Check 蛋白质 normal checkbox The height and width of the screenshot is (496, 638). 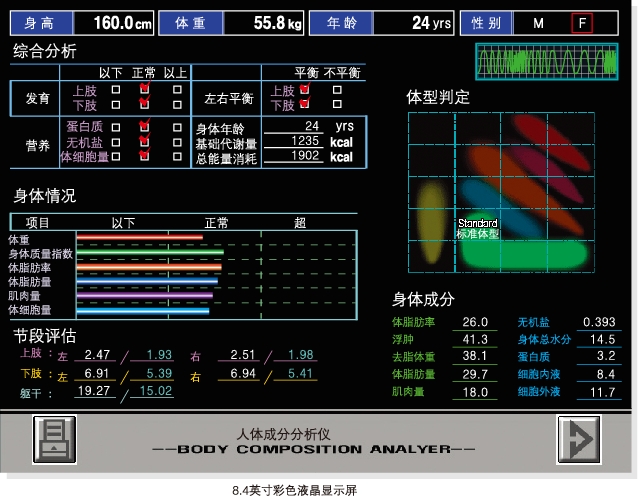[x=146, y=126]
